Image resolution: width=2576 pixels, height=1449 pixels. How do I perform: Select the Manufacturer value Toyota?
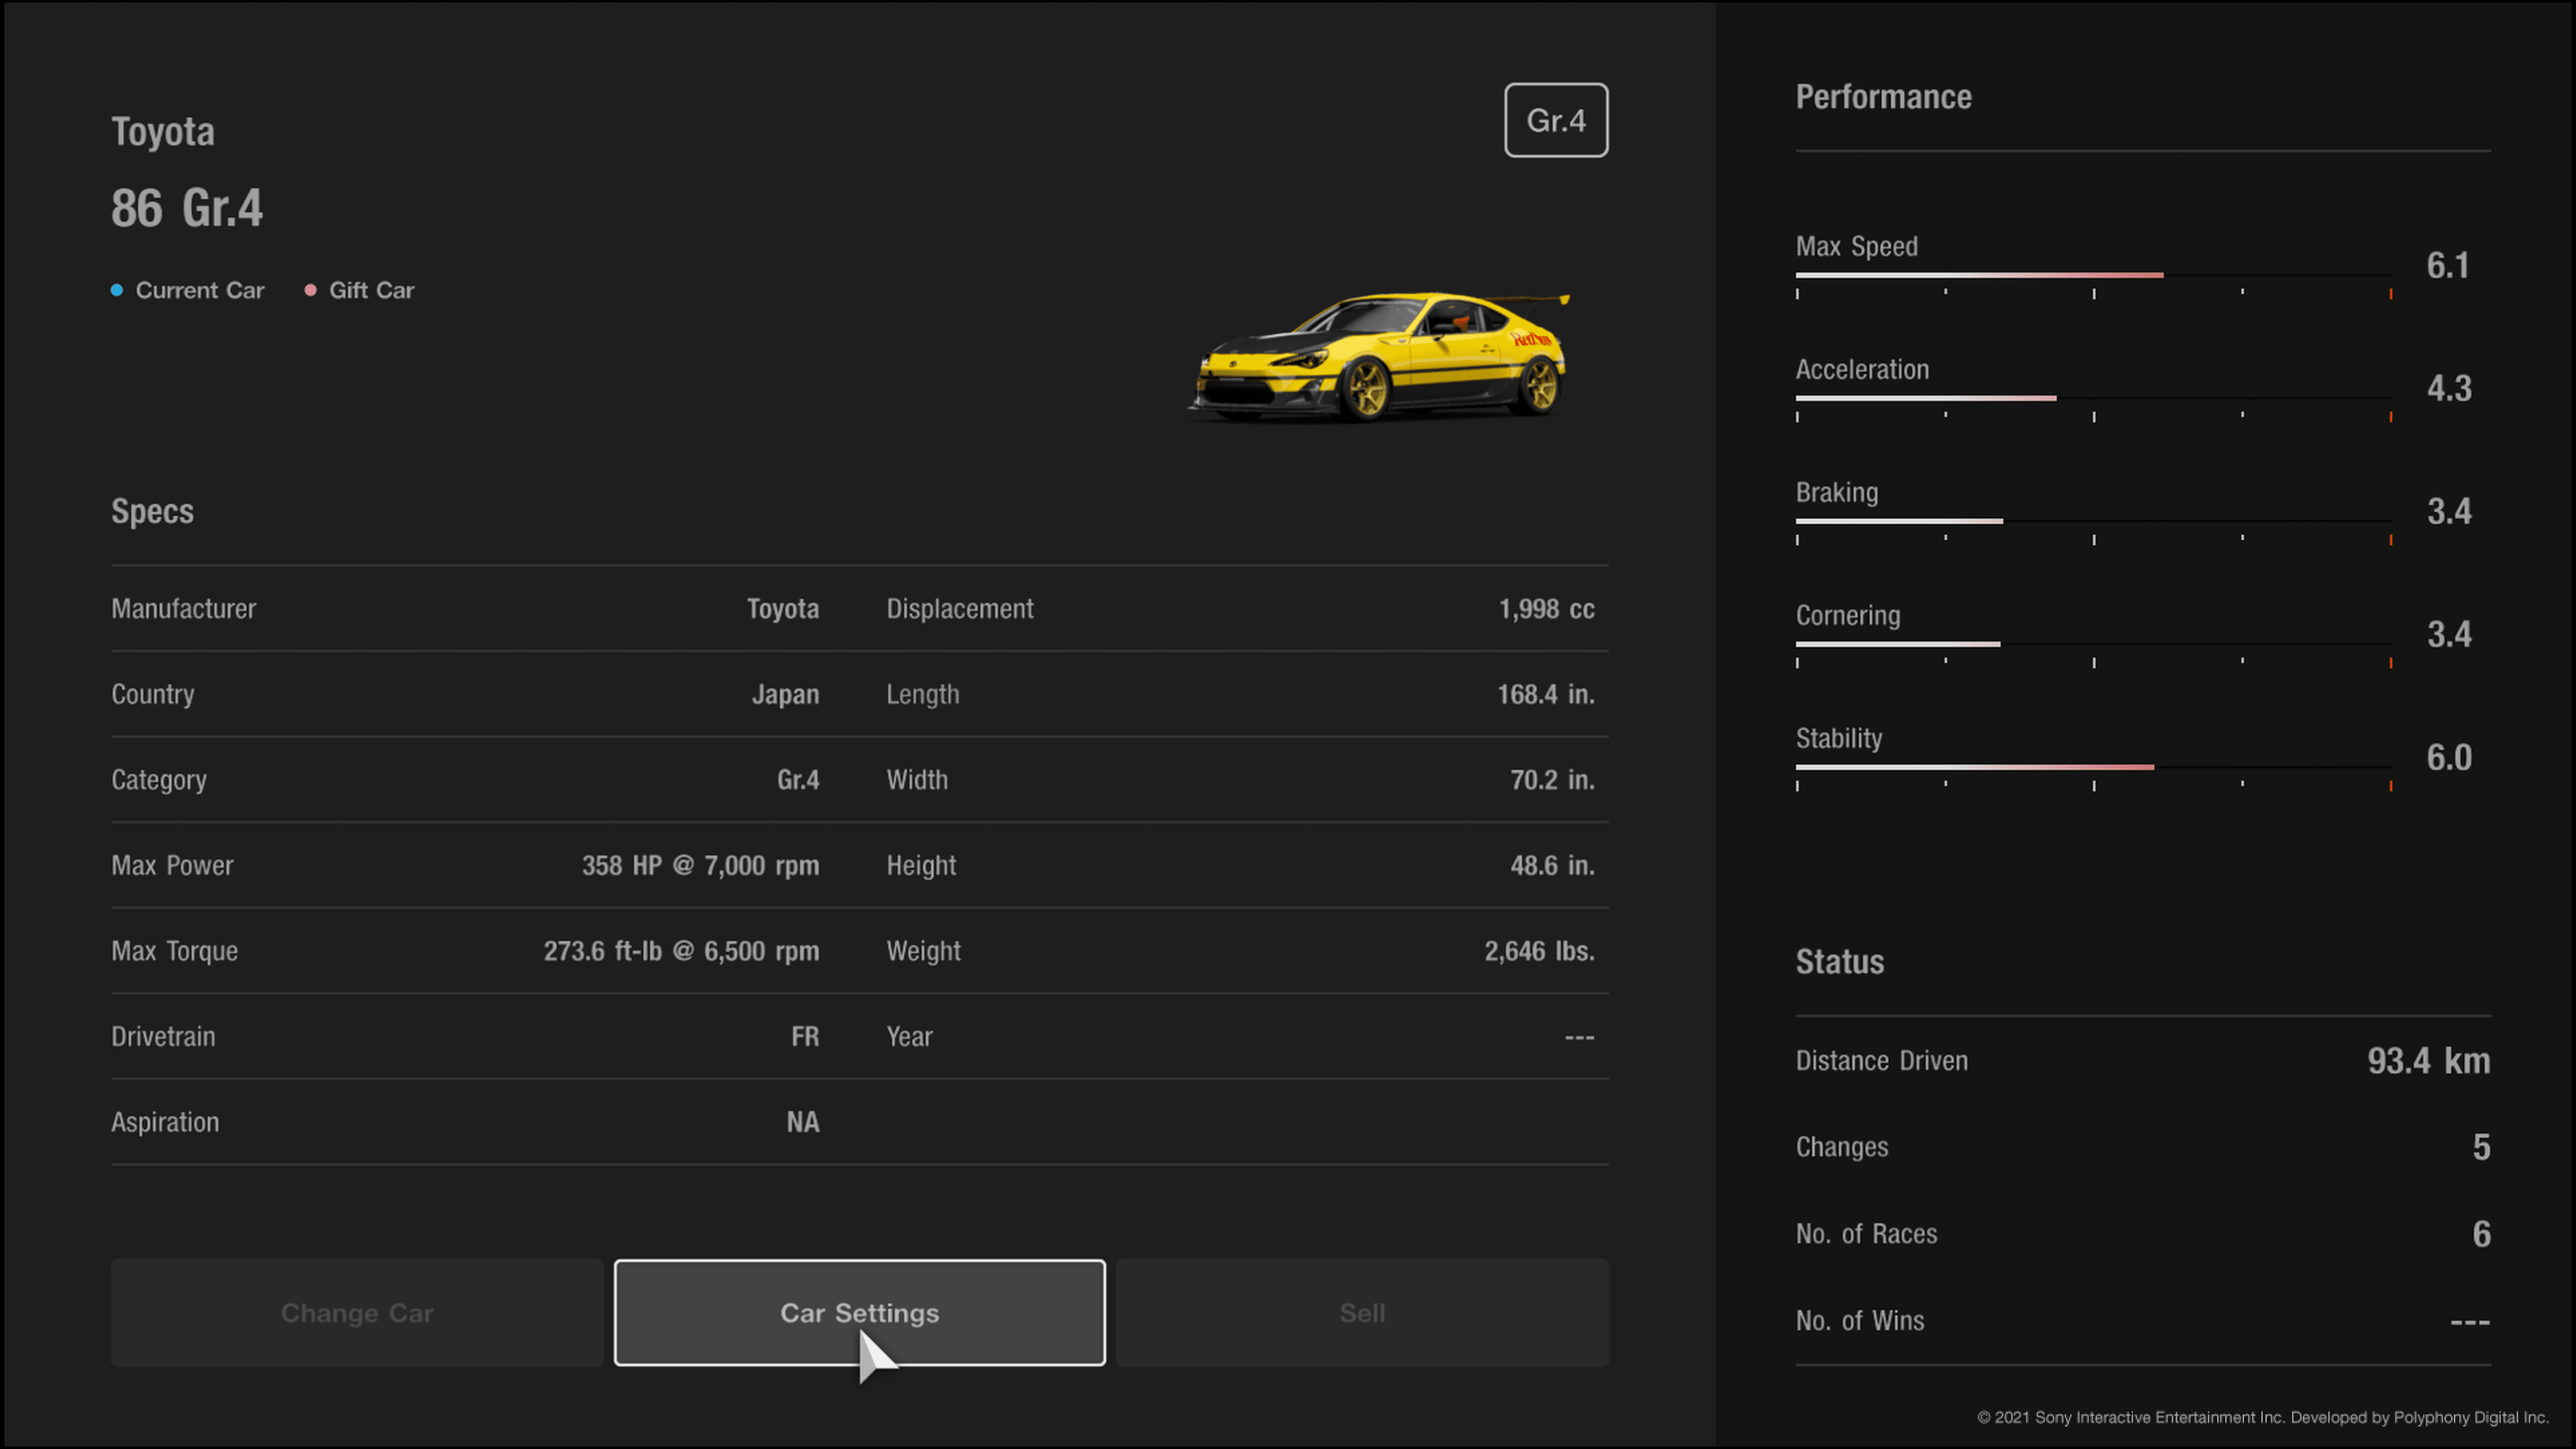pyautogui.click(x=783, y=609)
